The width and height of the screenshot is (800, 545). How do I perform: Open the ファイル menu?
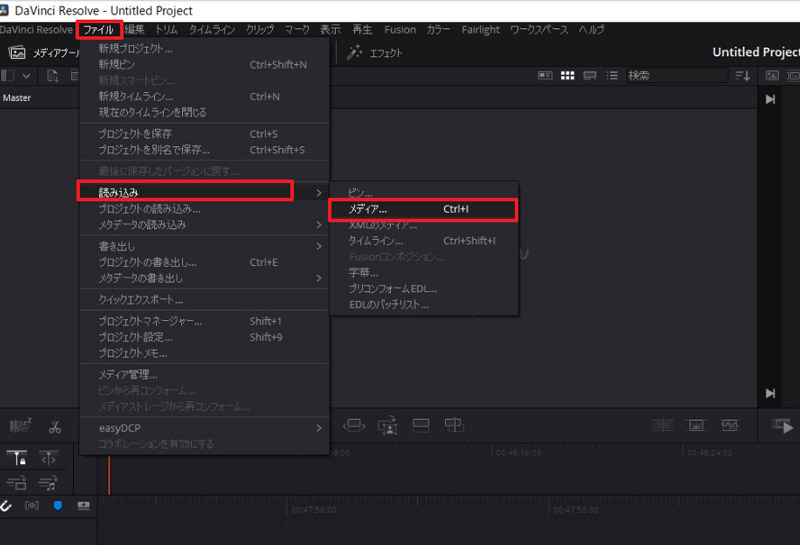(x=98, y=30)
